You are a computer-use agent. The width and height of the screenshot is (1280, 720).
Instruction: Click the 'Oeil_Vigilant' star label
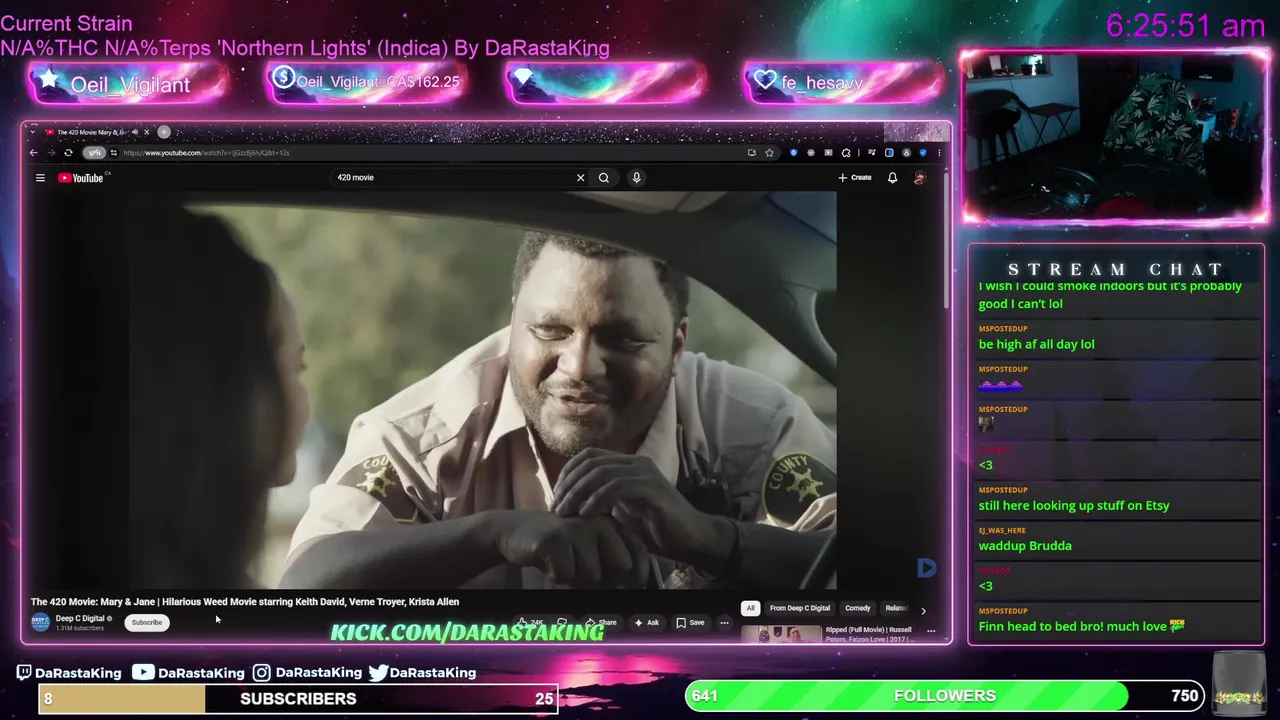pos(130,85)
